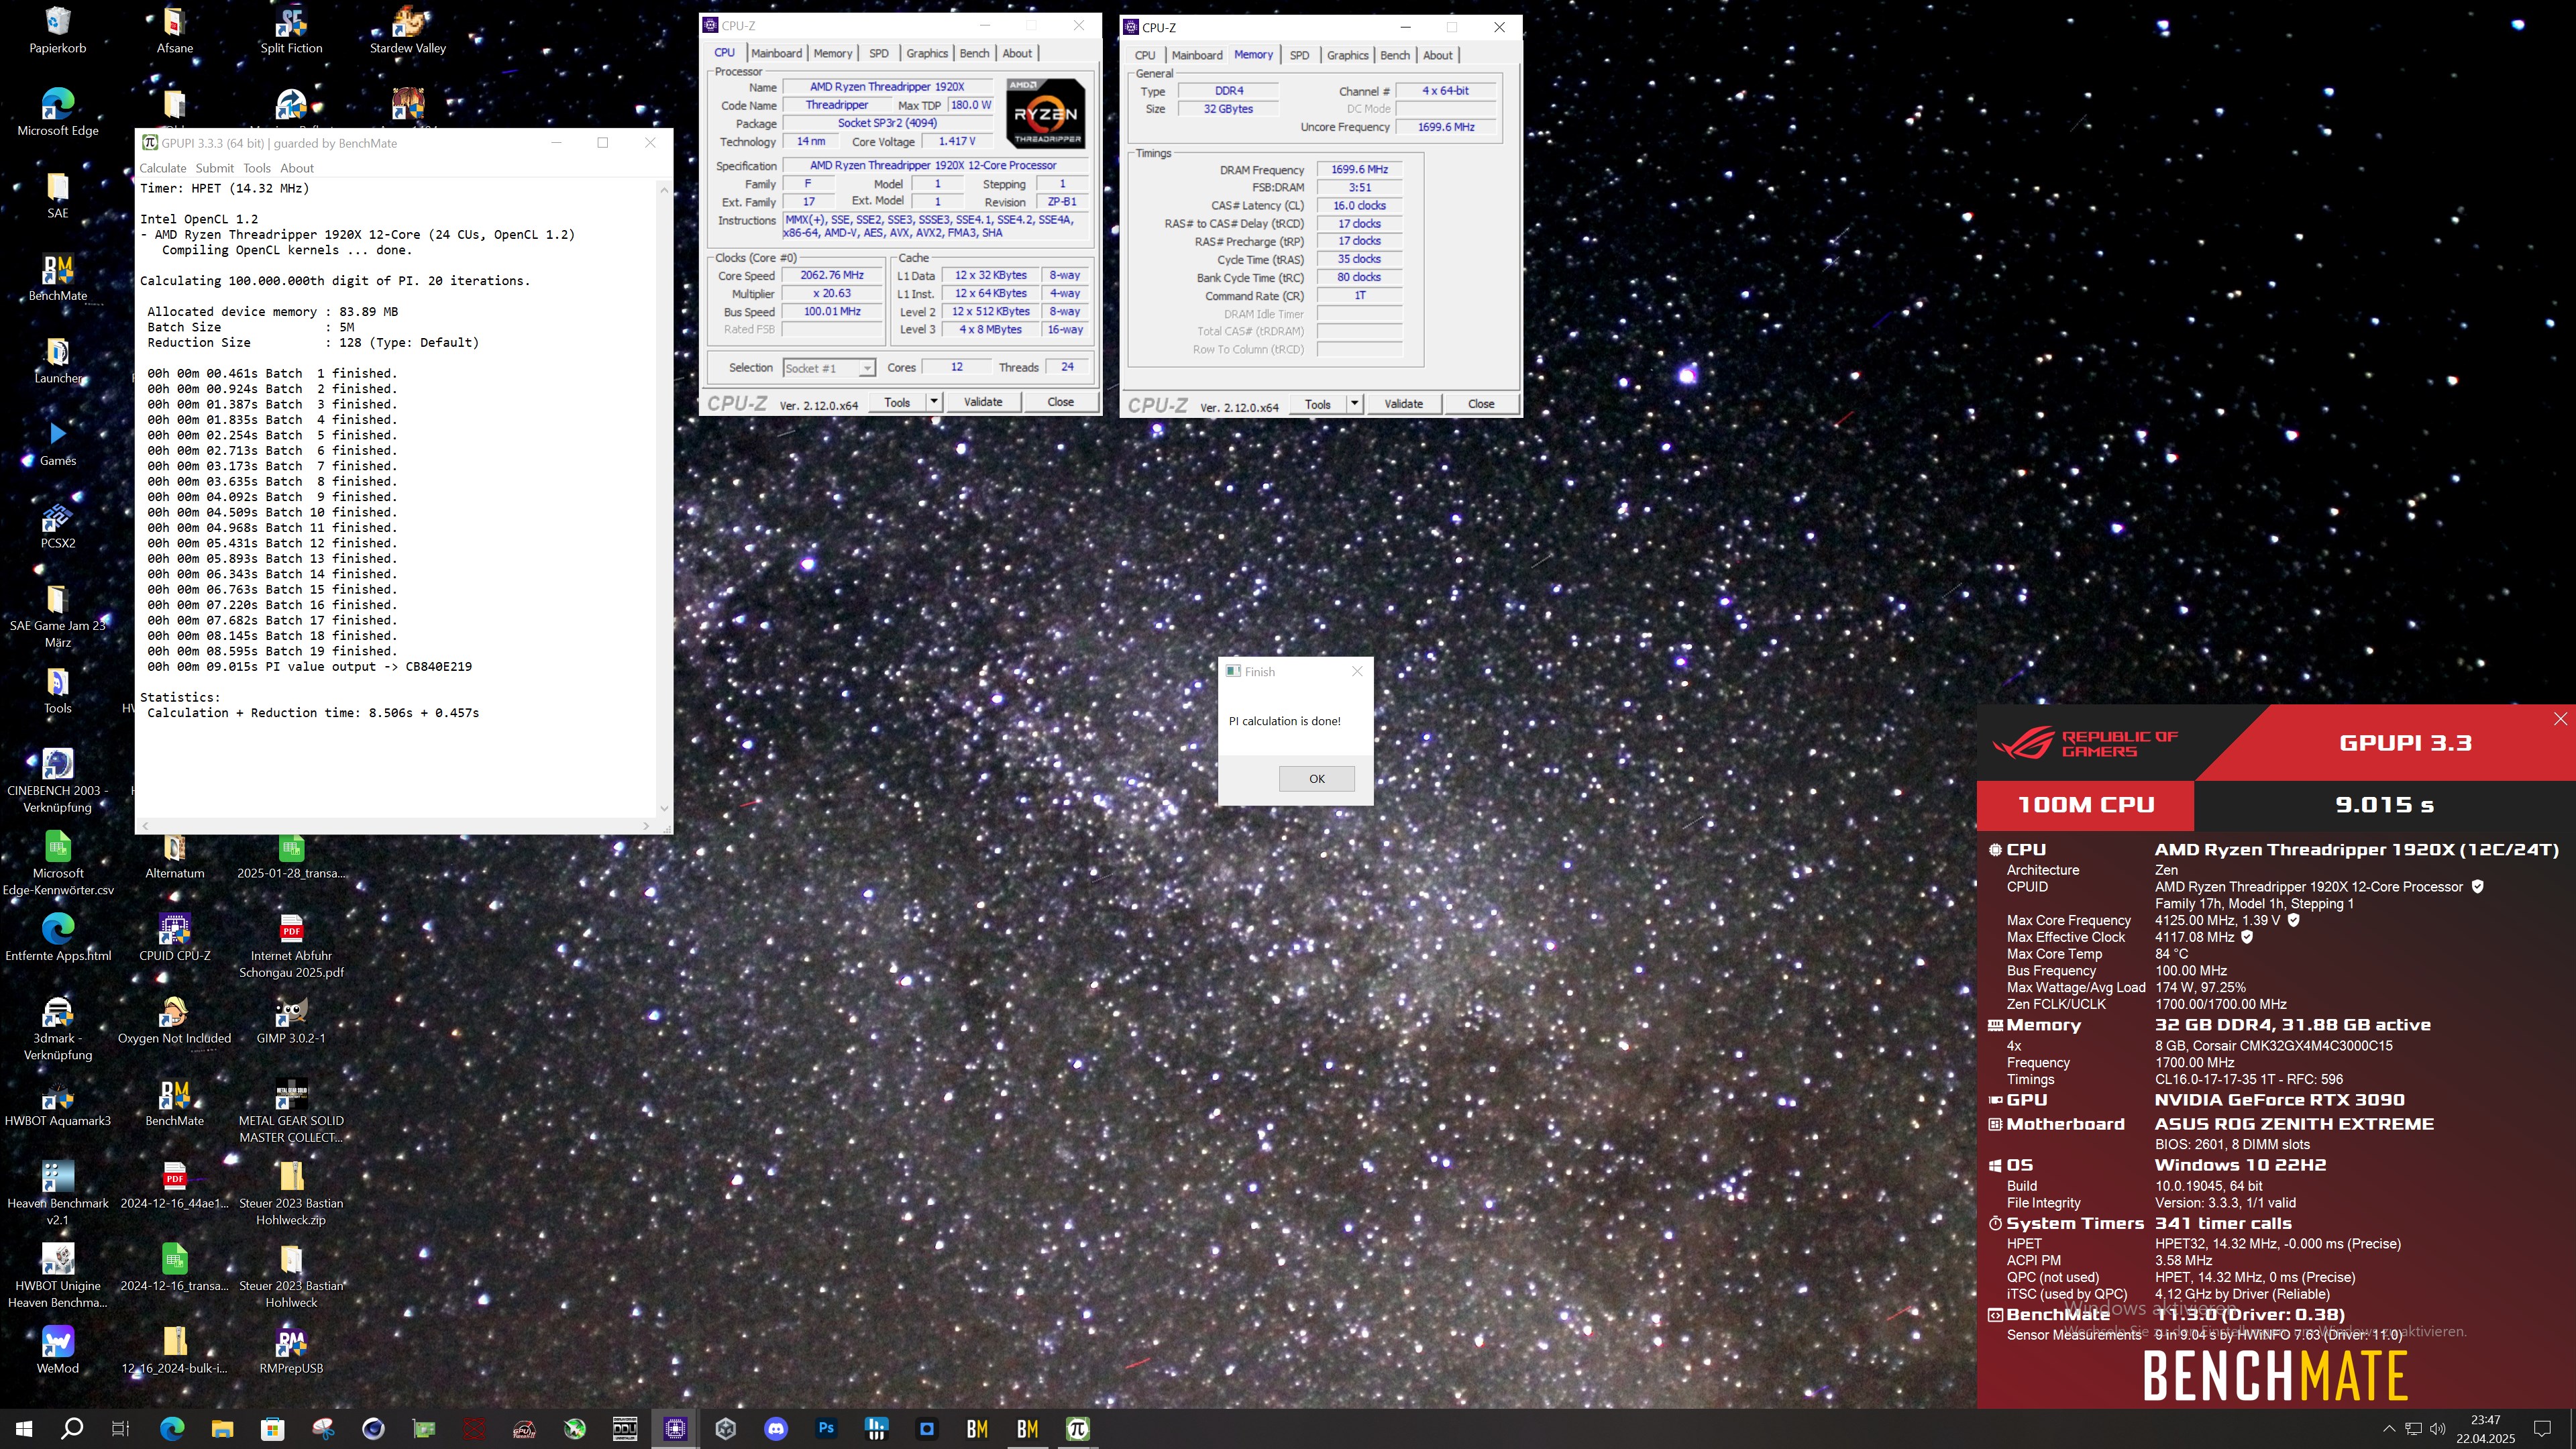
Task: Open the Microsoft Edge desktop shortcut
Action: (x=58, y=112)
